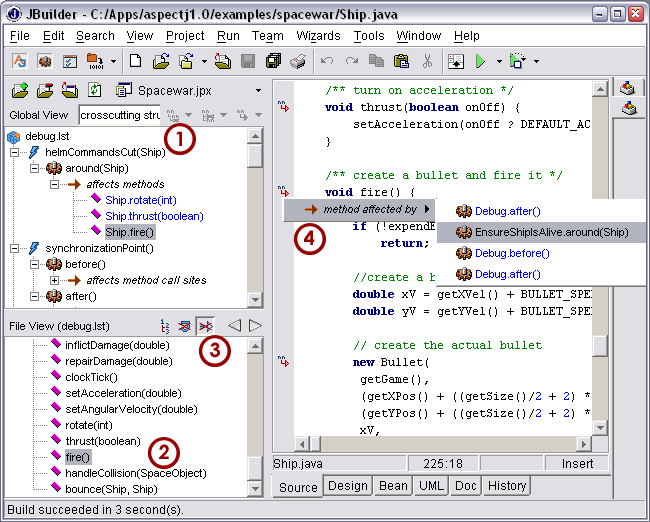Viewport: 650px width, 522px height.
Task: Switch to the UML tab
Action: (432, 486)
